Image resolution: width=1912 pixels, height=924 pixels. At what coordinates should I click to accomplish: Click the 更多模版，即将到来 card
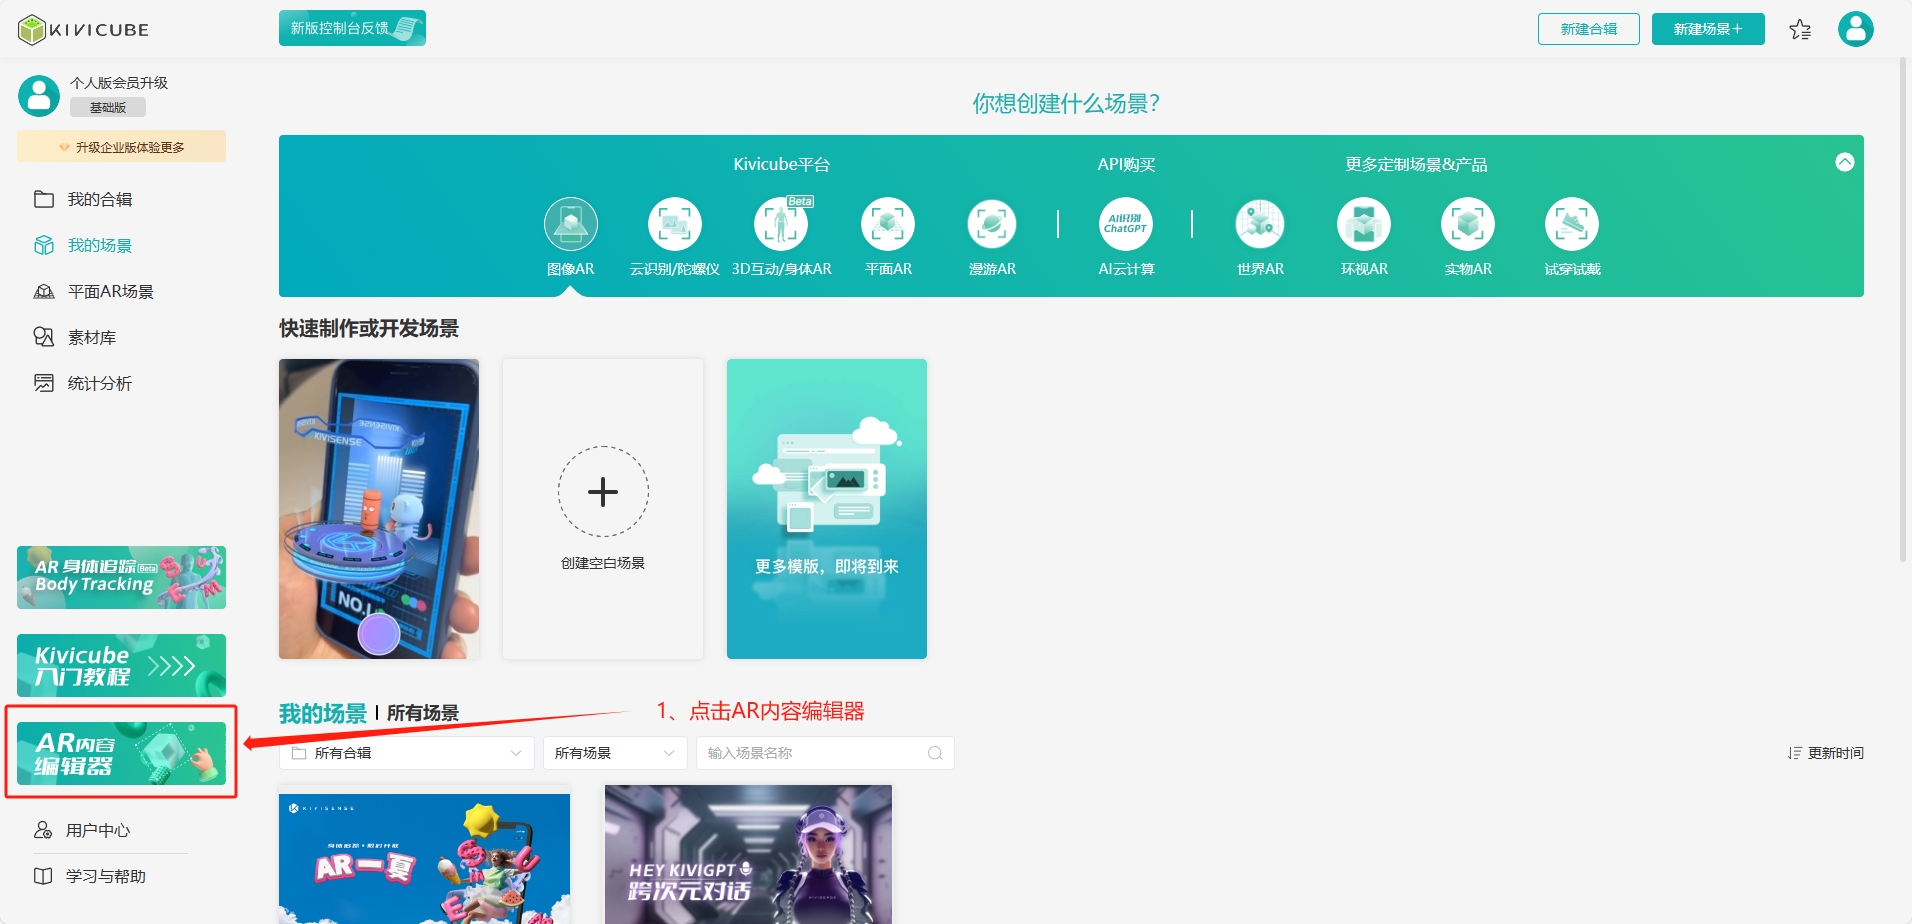(827, 509)
